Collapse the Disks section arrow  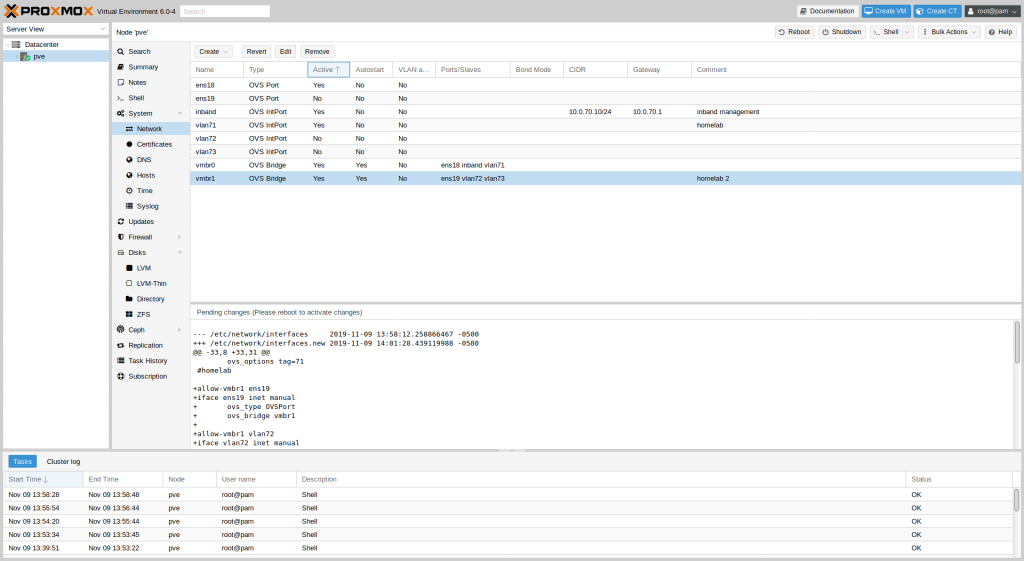point(180,253)
